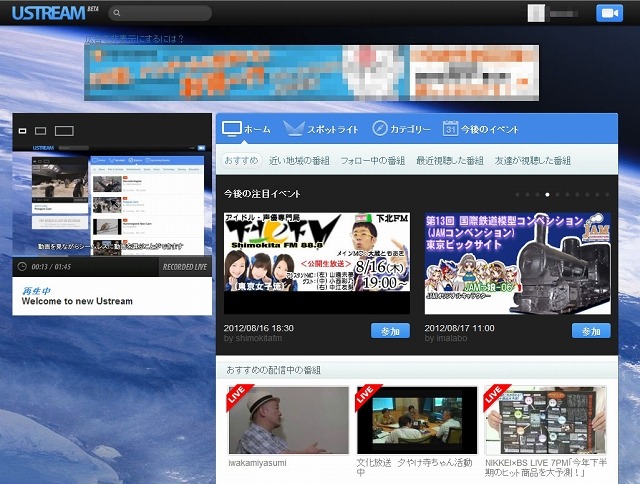The width and height of the screenshot is (640, 484).
Task: Open the user avatar in header
Action: (x=536, y=13)
